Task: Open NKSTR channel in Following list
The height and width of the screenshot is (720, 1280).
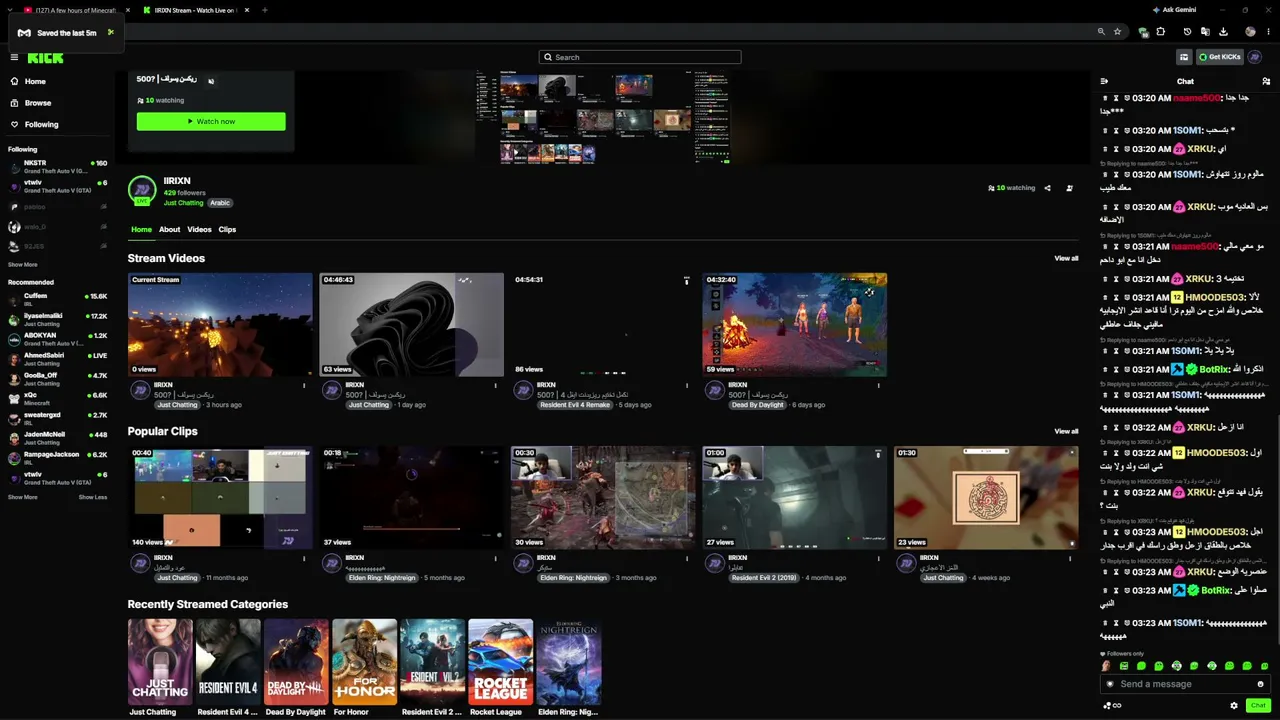Action: 58,166
